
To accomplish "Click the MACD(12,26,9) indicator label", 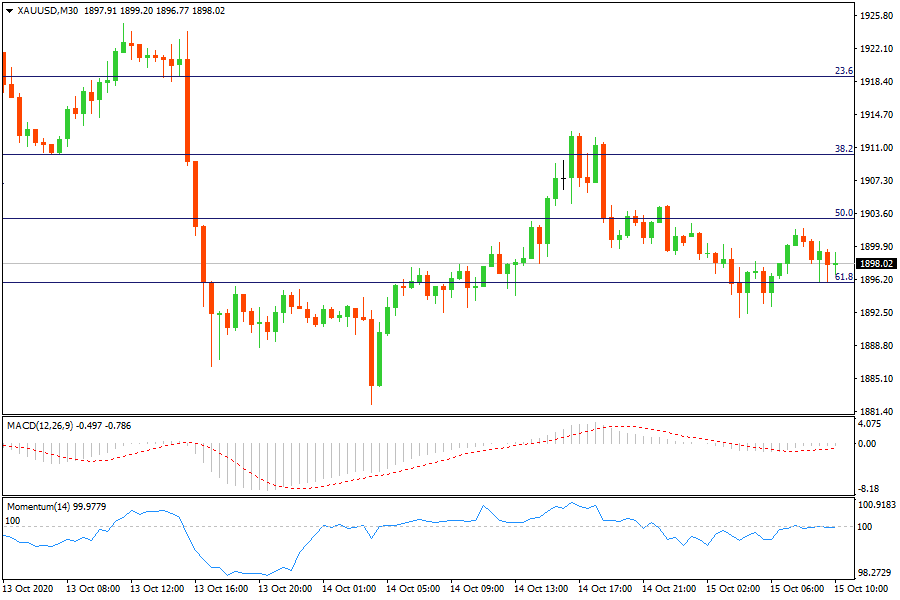I will 41,425.
